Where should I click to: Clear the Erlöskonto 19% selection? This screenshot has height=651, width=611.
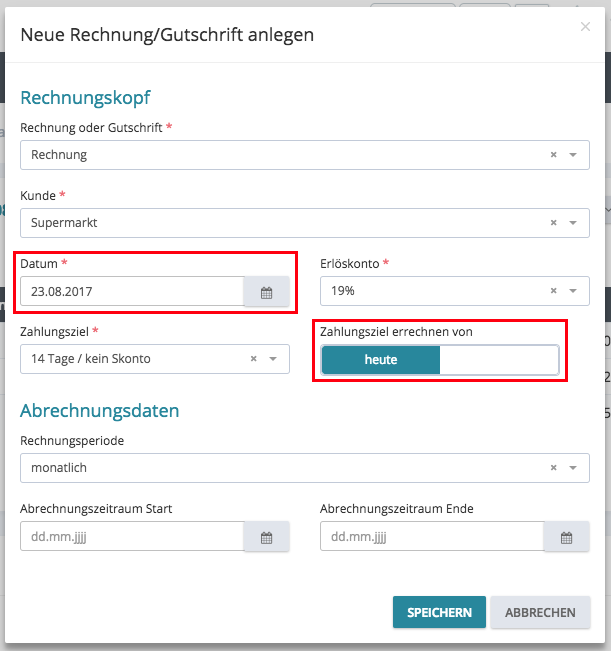click(553, 291)
